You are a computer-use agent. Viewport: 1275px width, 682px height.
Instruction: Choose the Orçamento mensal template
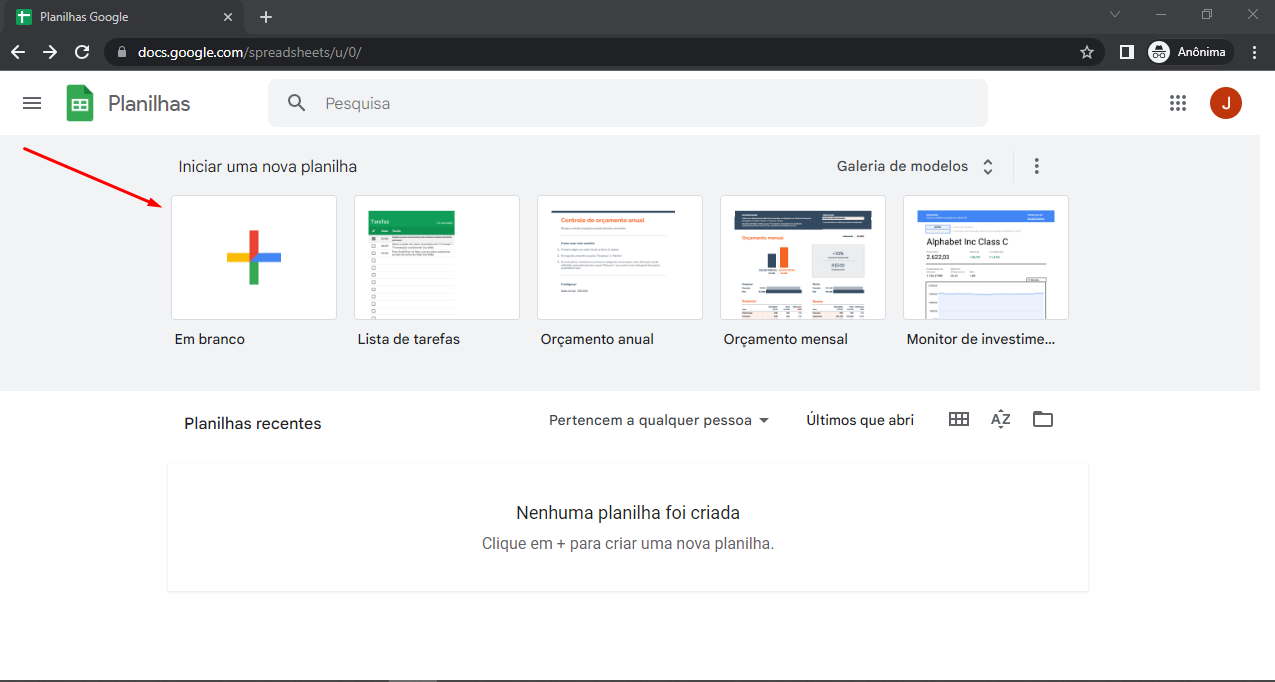[x=802, y=257]
